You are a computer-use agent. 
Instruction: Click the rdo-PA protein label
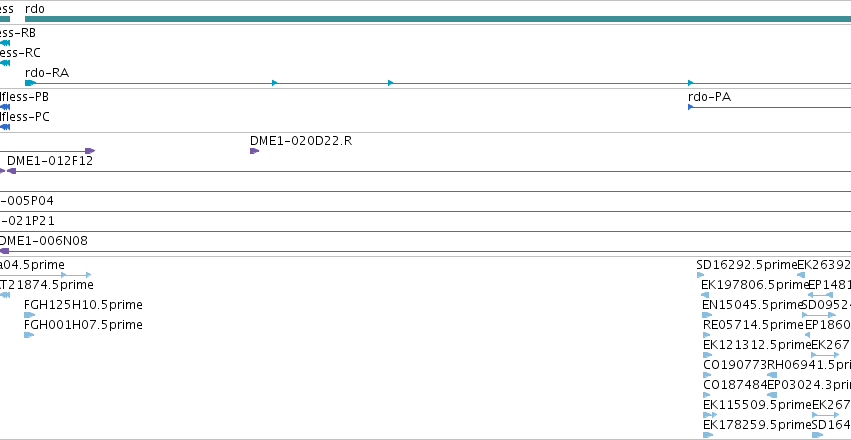pos(709,97)
